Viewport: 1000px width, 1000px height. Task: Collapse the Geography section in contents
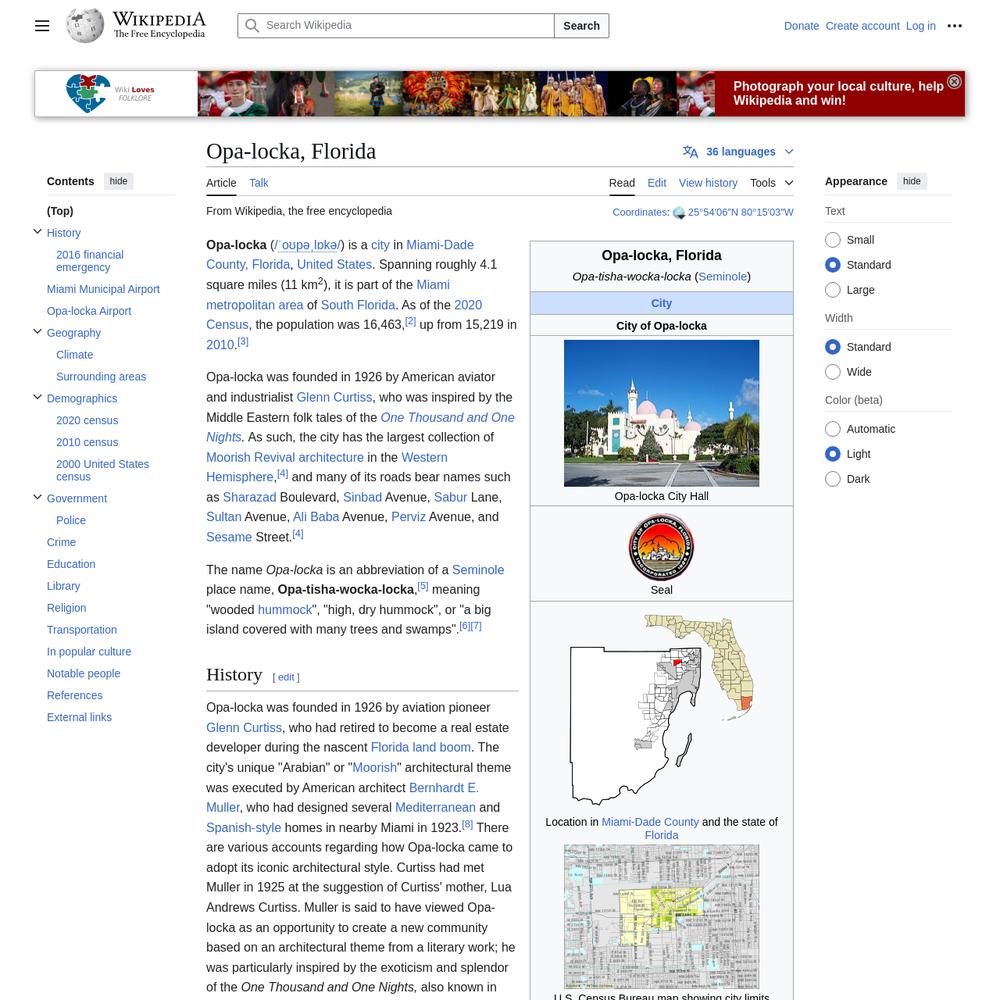coord(38,332)
